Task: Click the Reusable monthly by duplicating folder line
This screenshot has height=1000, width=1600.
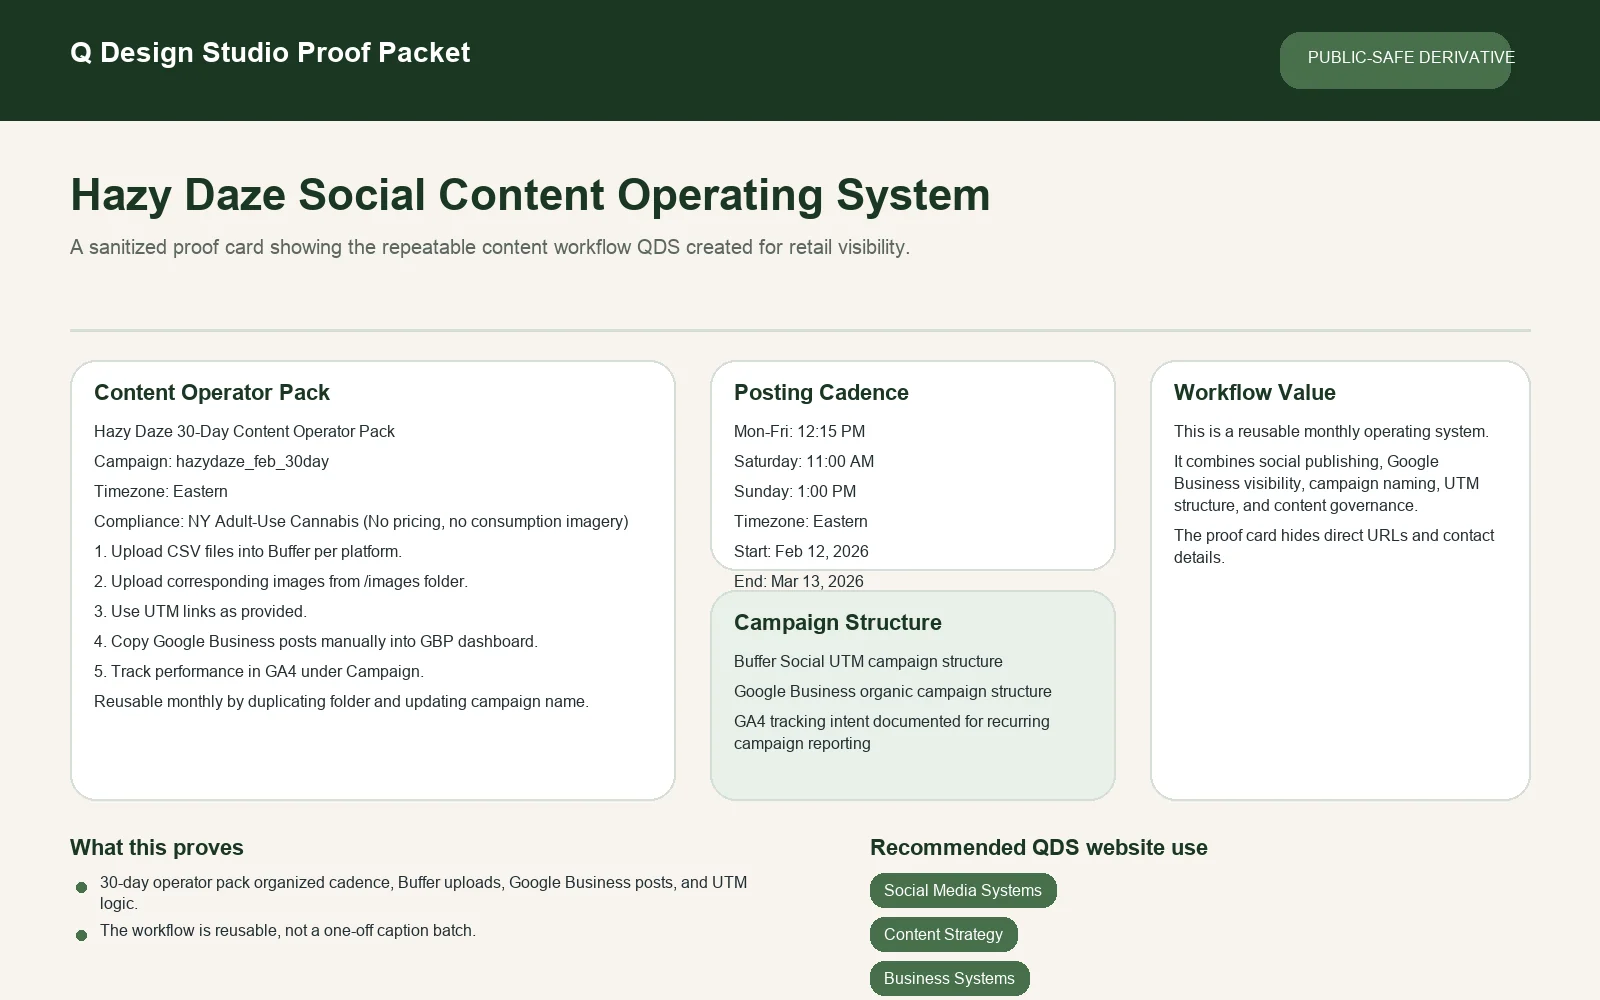Action: tap(341, 701)
